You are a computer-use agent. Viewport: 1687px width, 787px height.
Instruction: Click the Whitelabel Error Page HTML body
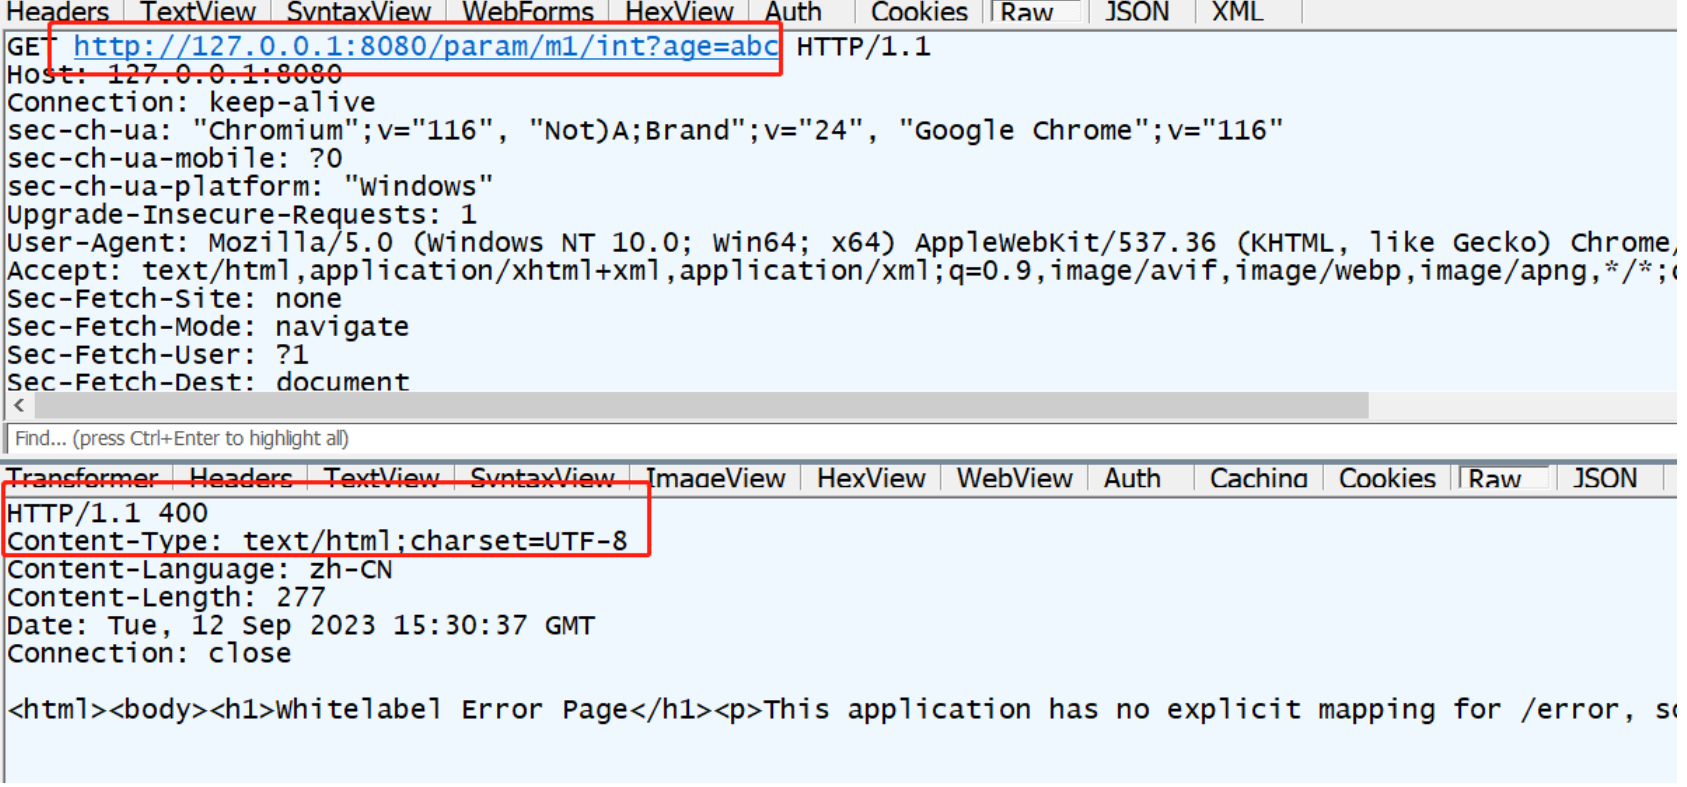[x=841, y=709]
